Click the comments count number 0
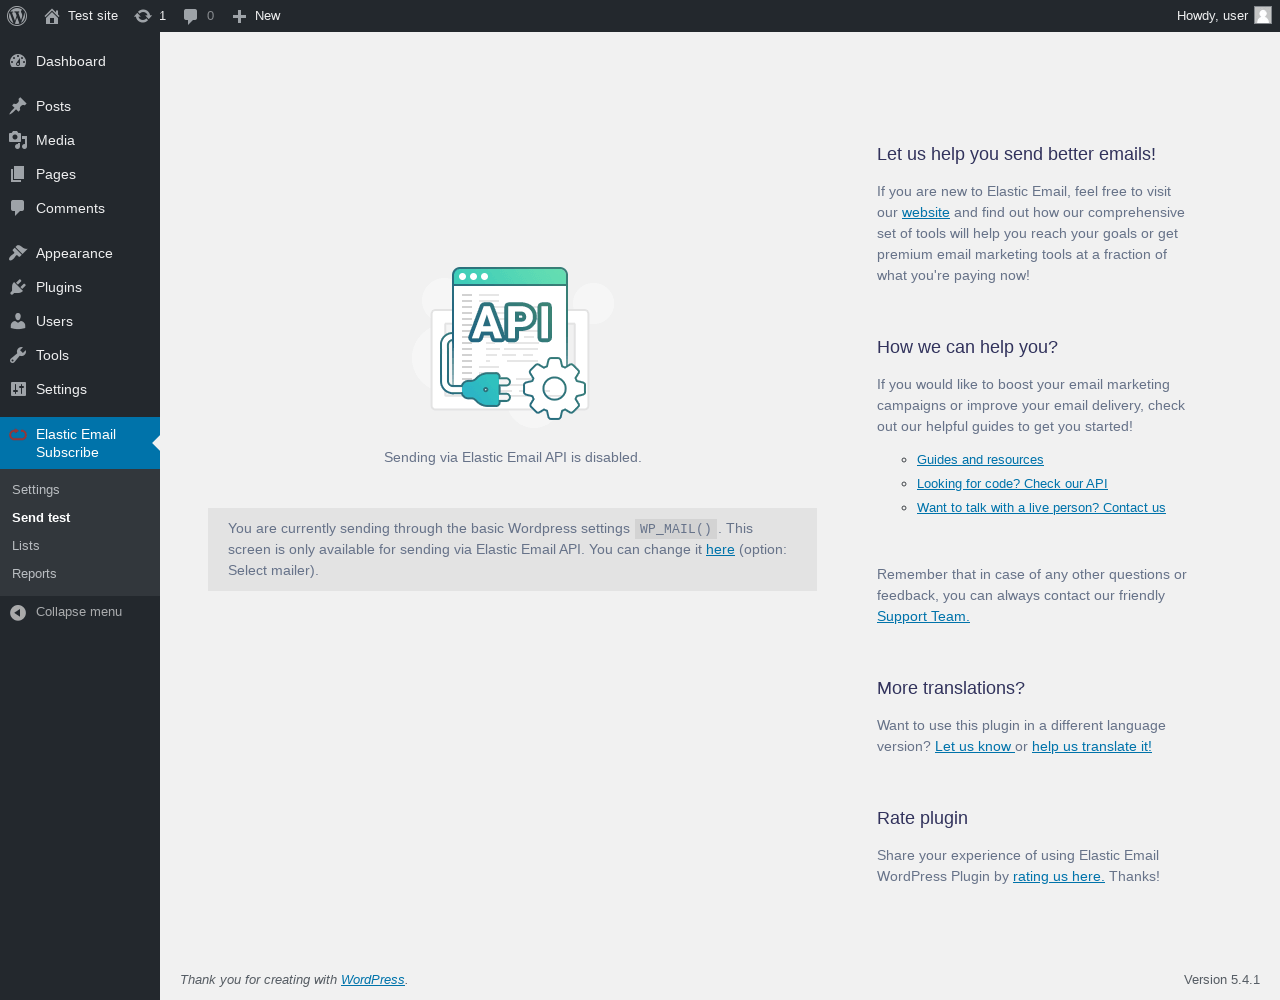This screenshot has height=1000, width=1280. (210, 16)
